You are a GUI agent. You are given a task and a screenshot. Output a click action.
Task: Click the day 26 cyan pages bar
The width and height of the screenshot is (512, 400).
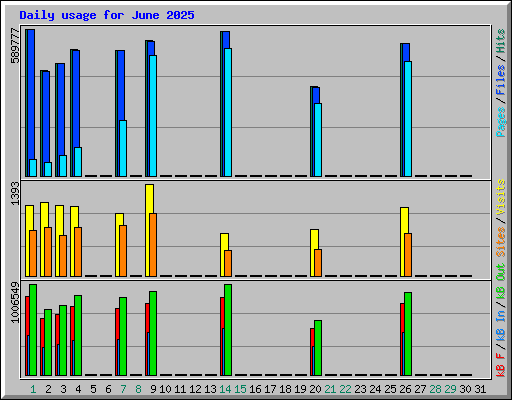click(x=408, y=119)
